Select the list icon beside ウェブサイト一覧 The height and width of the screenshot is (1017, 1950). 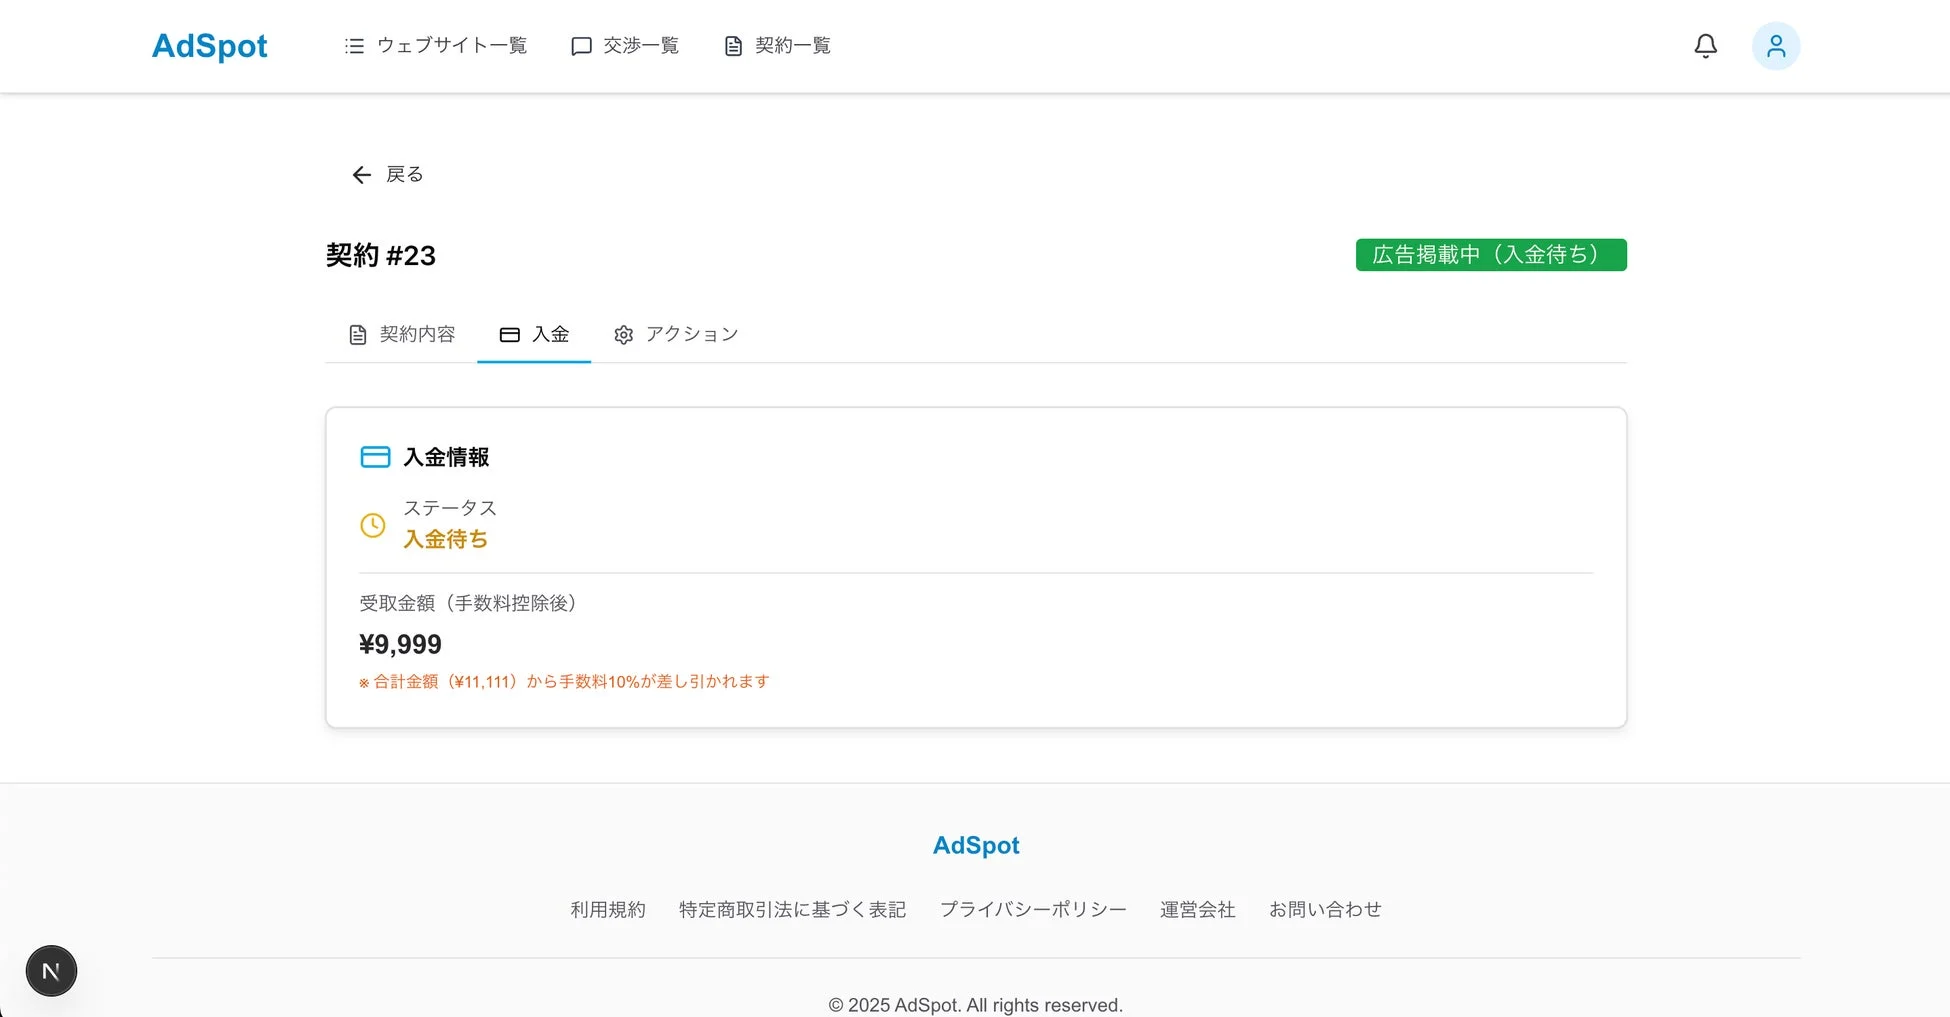coord(353,45)
